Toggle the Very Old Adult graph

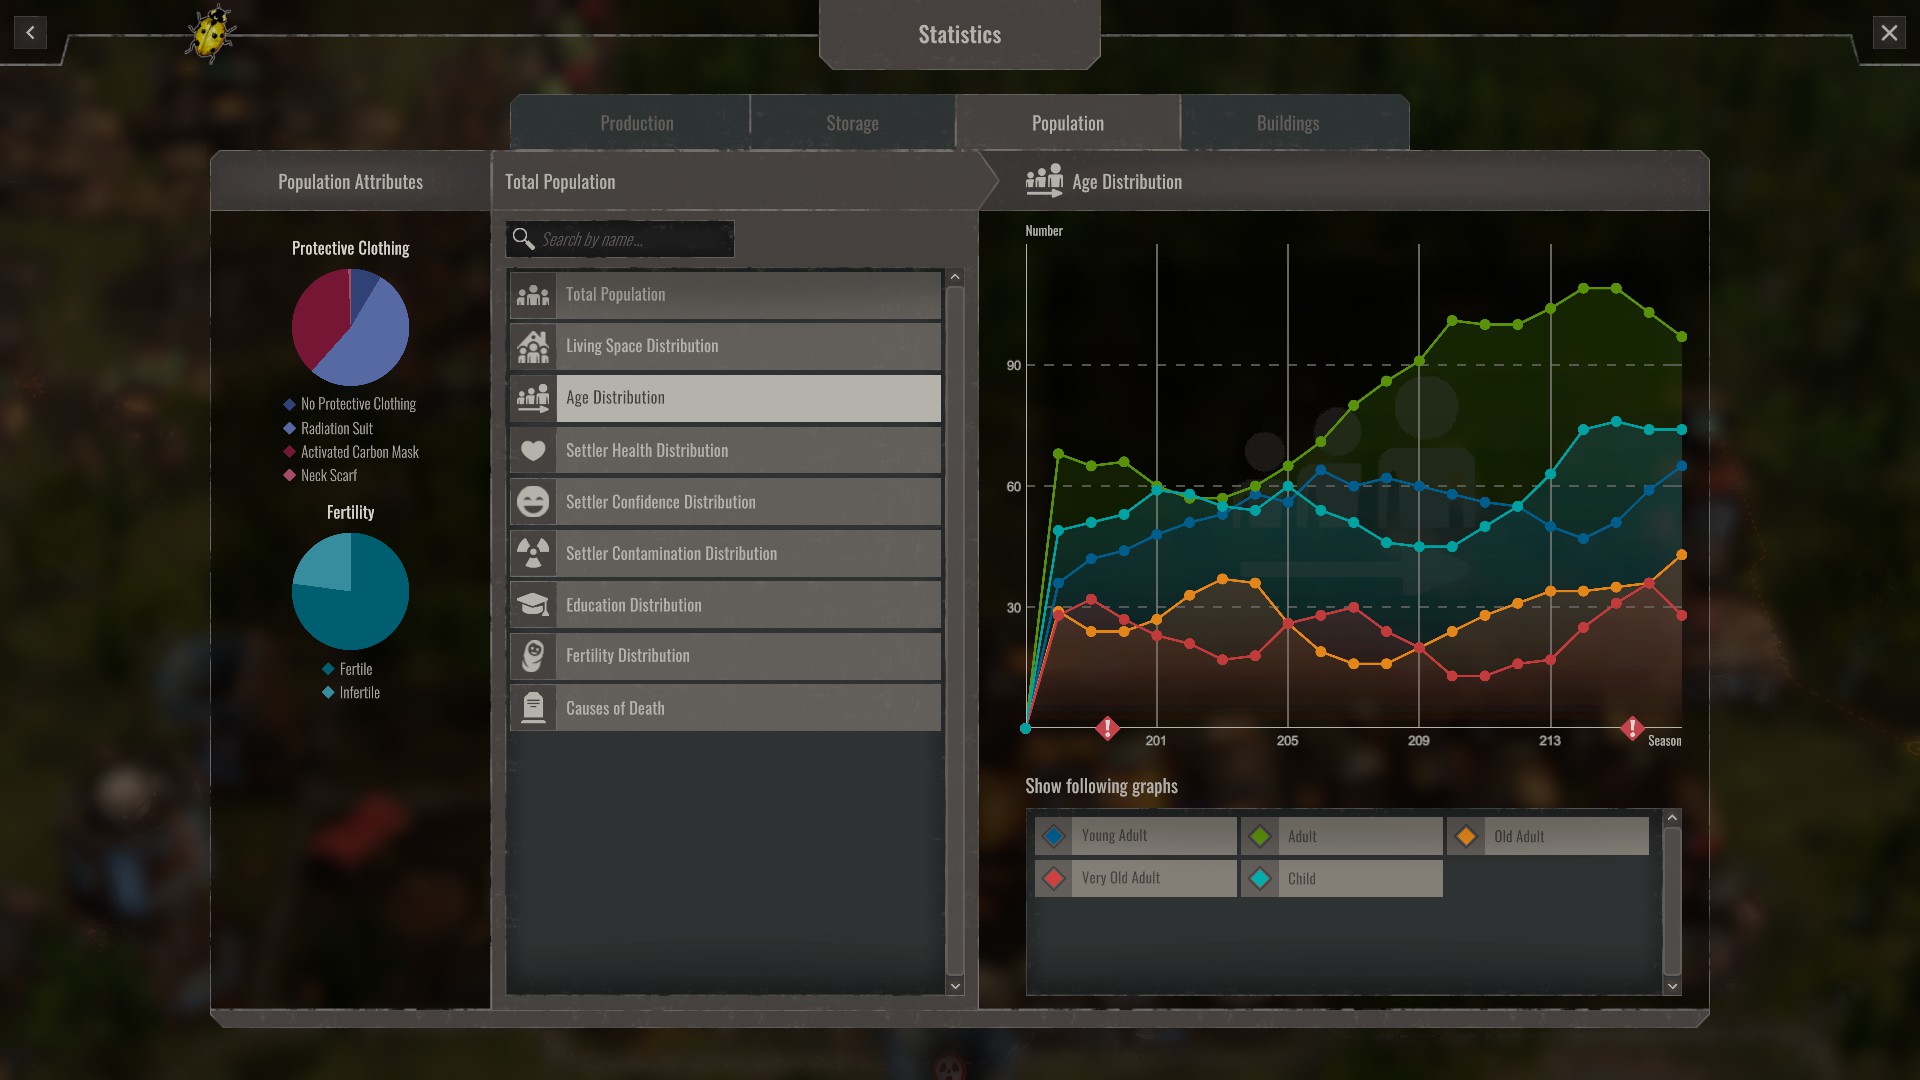1136,878
